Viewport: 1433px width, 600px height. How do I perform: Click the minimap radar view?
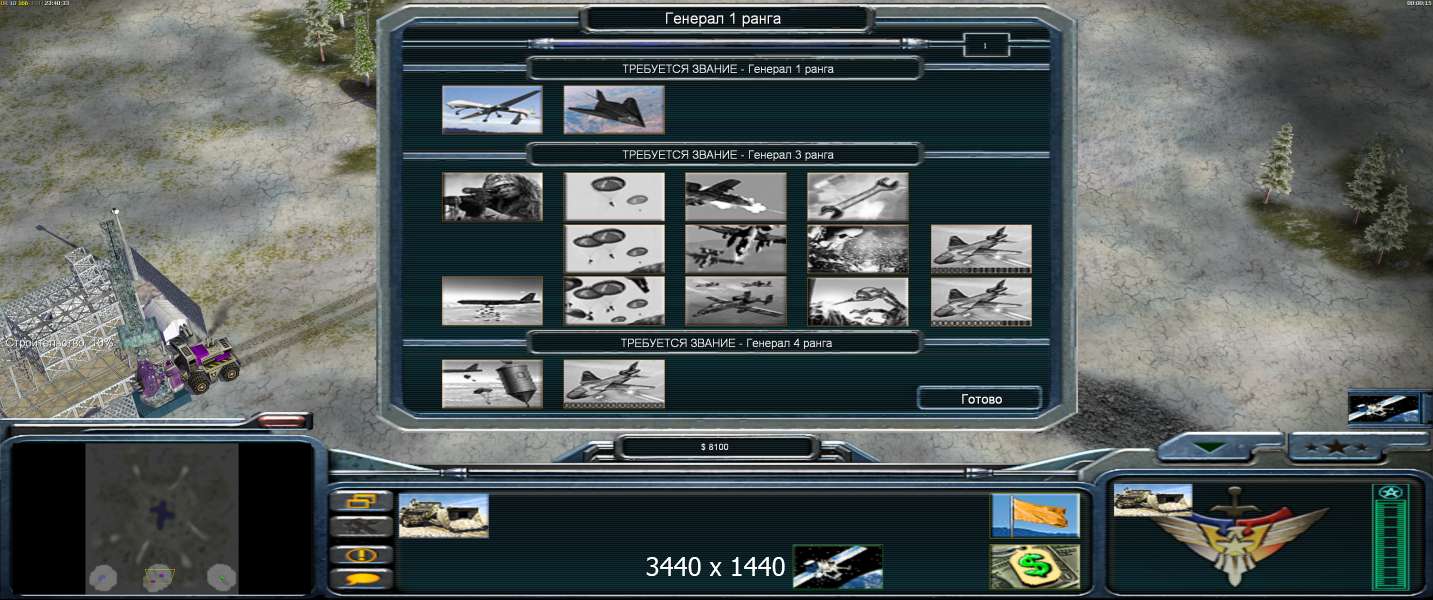click(162, 518)
